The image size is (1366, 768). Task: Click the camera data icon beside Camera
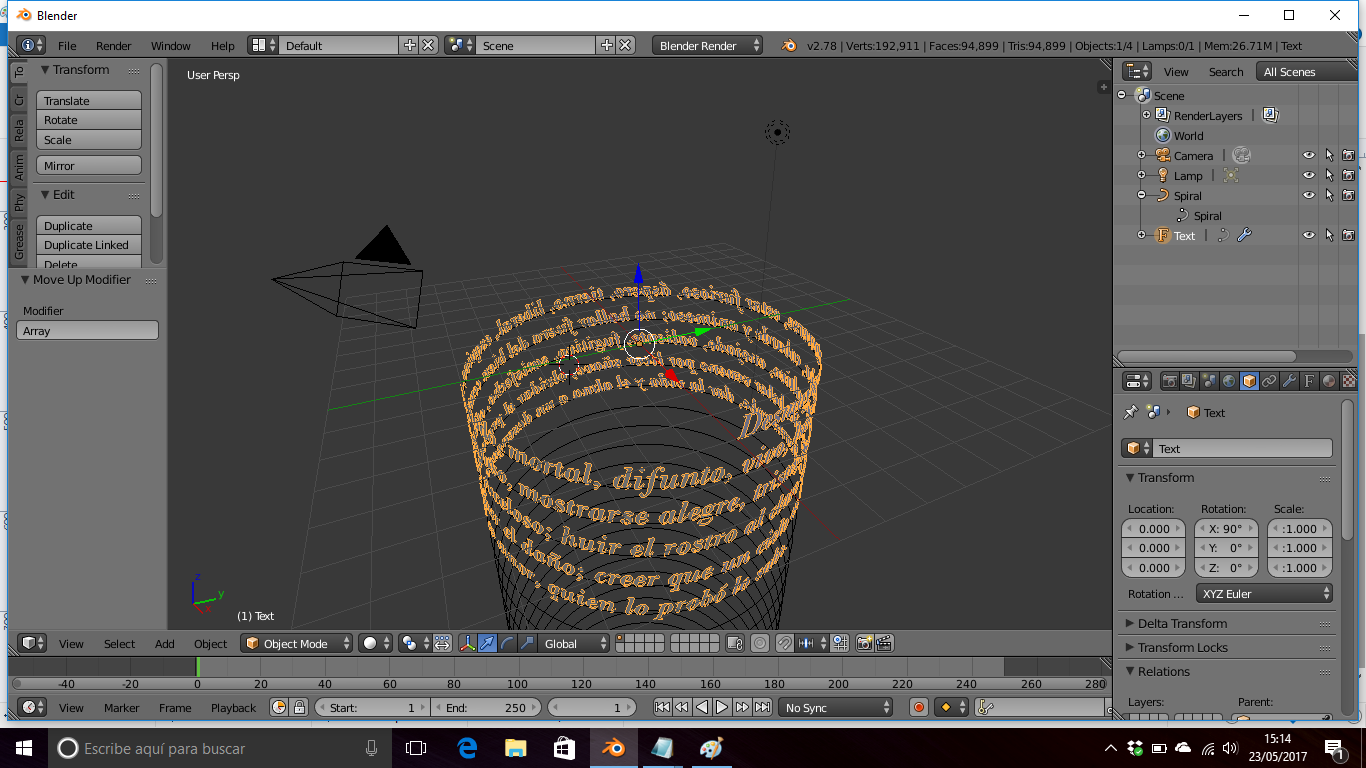pos(1241,155)
